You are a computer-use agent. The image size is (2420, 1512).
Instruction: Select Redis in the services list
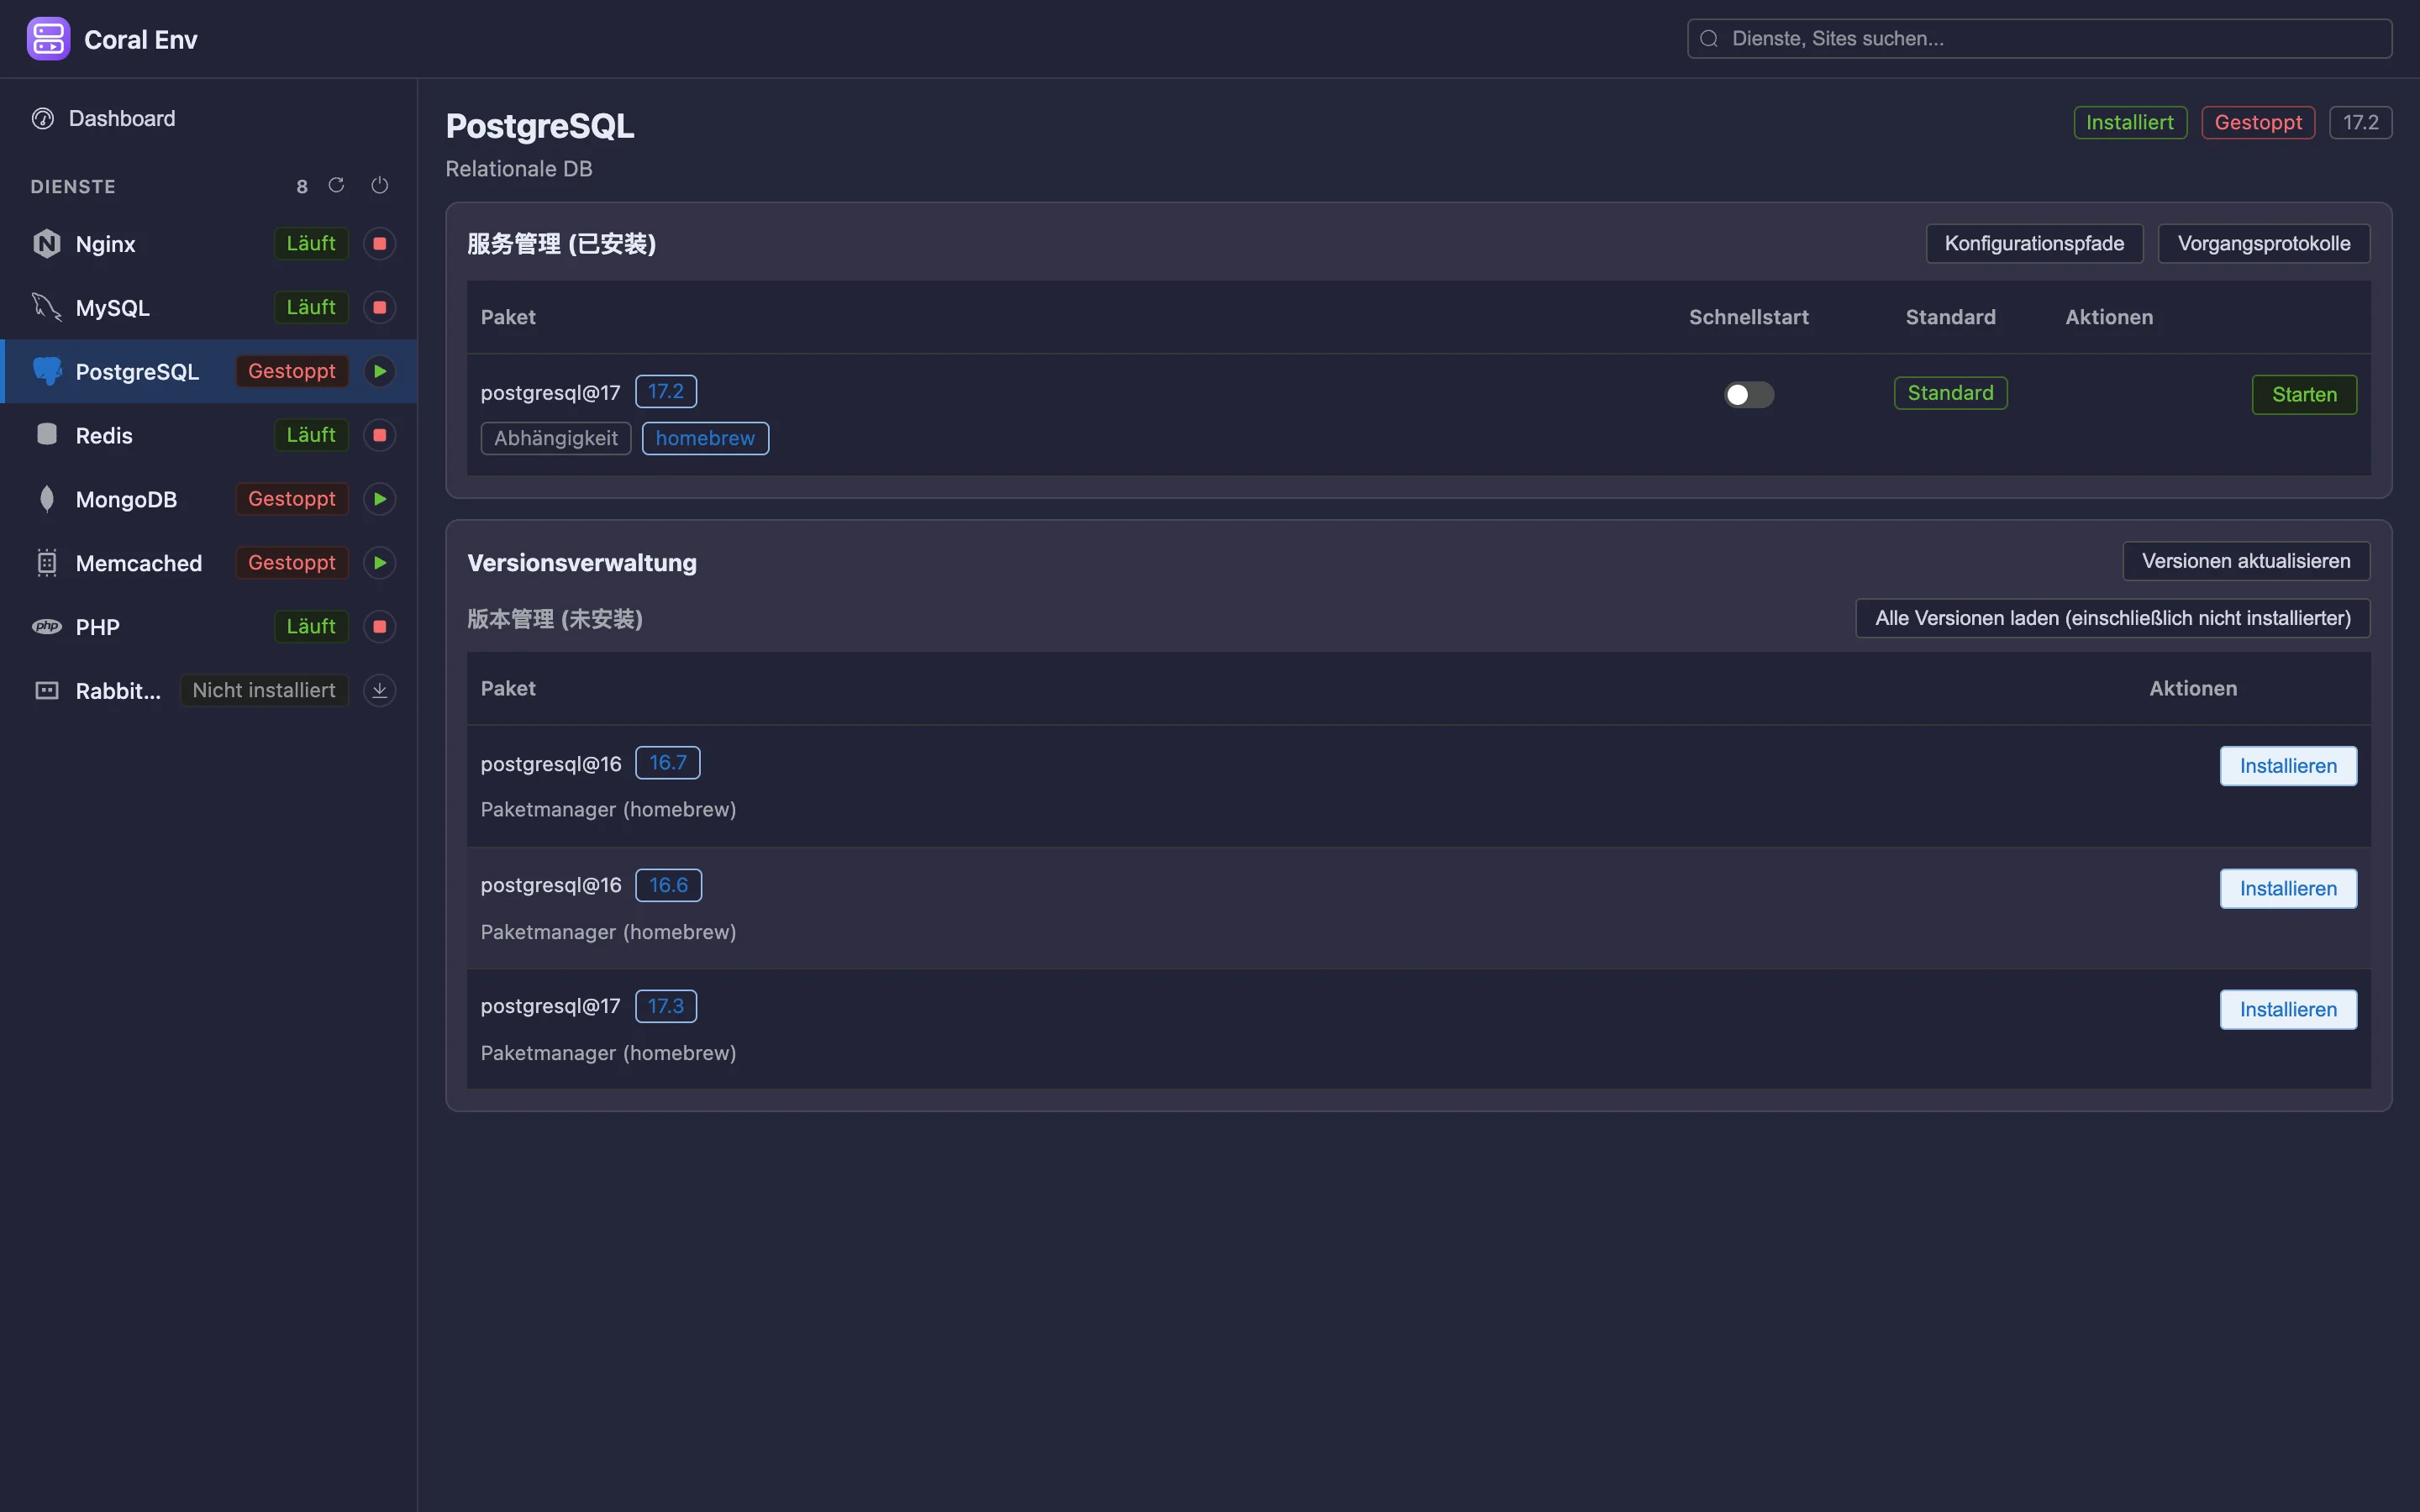tap(208, 435)
